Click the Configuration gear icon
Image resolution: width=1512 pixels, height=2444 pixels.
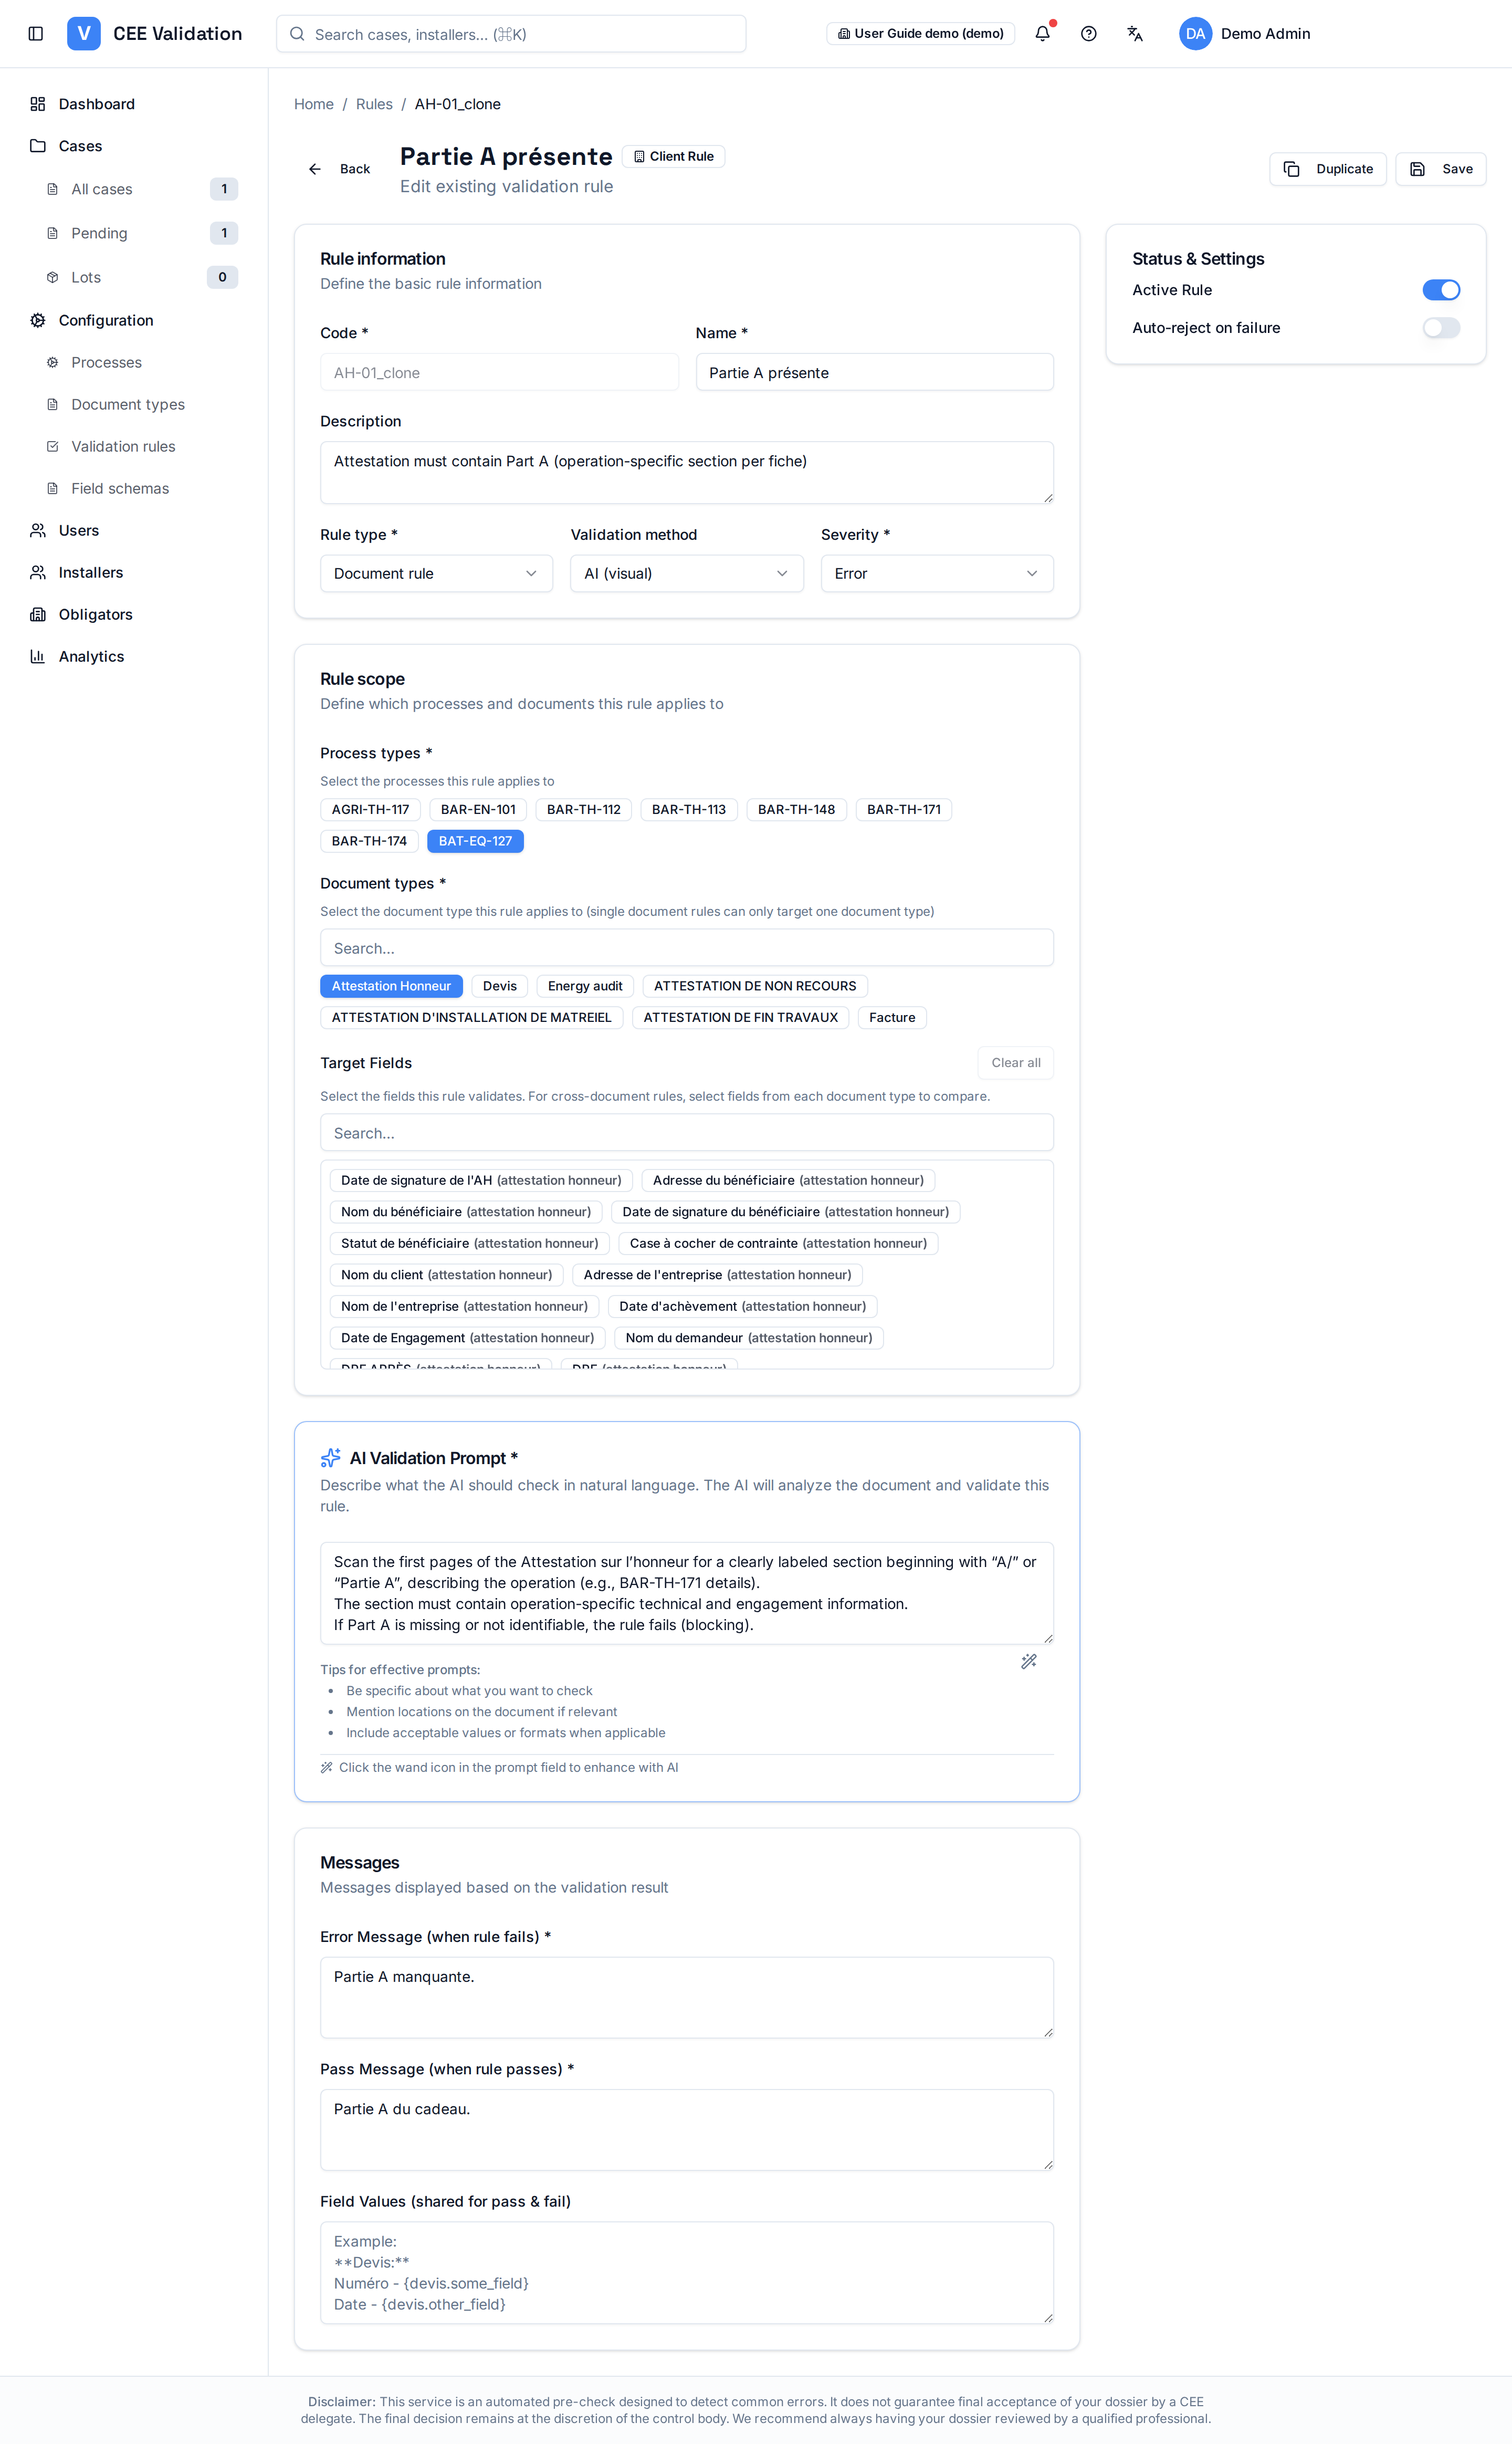pyautogui.click(x=38, y=320)
